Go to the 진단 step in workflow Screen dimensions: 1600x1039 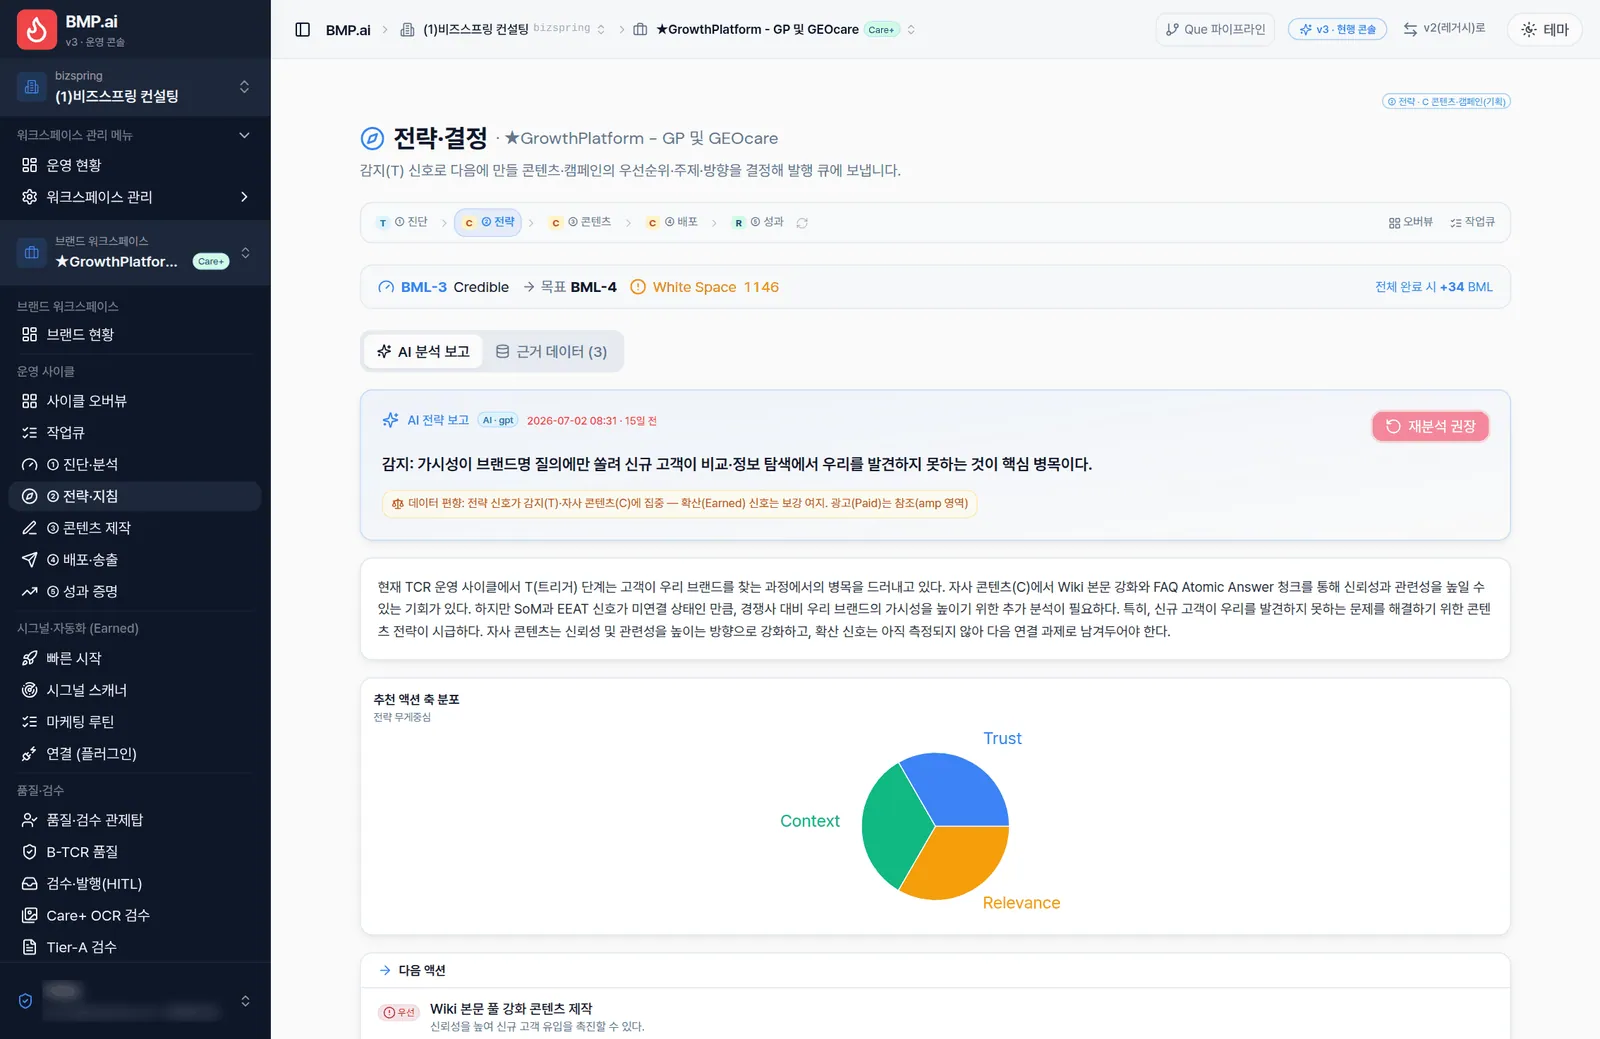[x=403, y=222]
